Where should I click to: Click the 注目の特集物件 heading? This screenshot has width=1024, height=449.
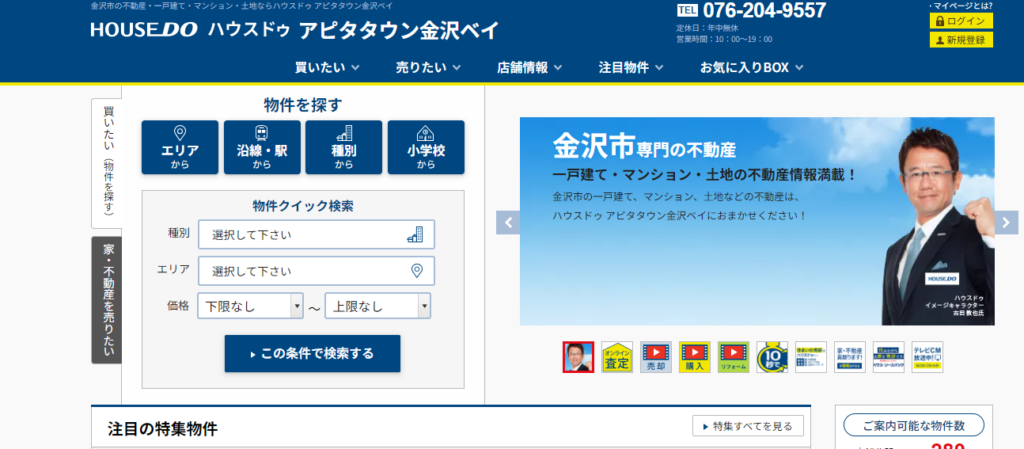(x=163, y=429)
